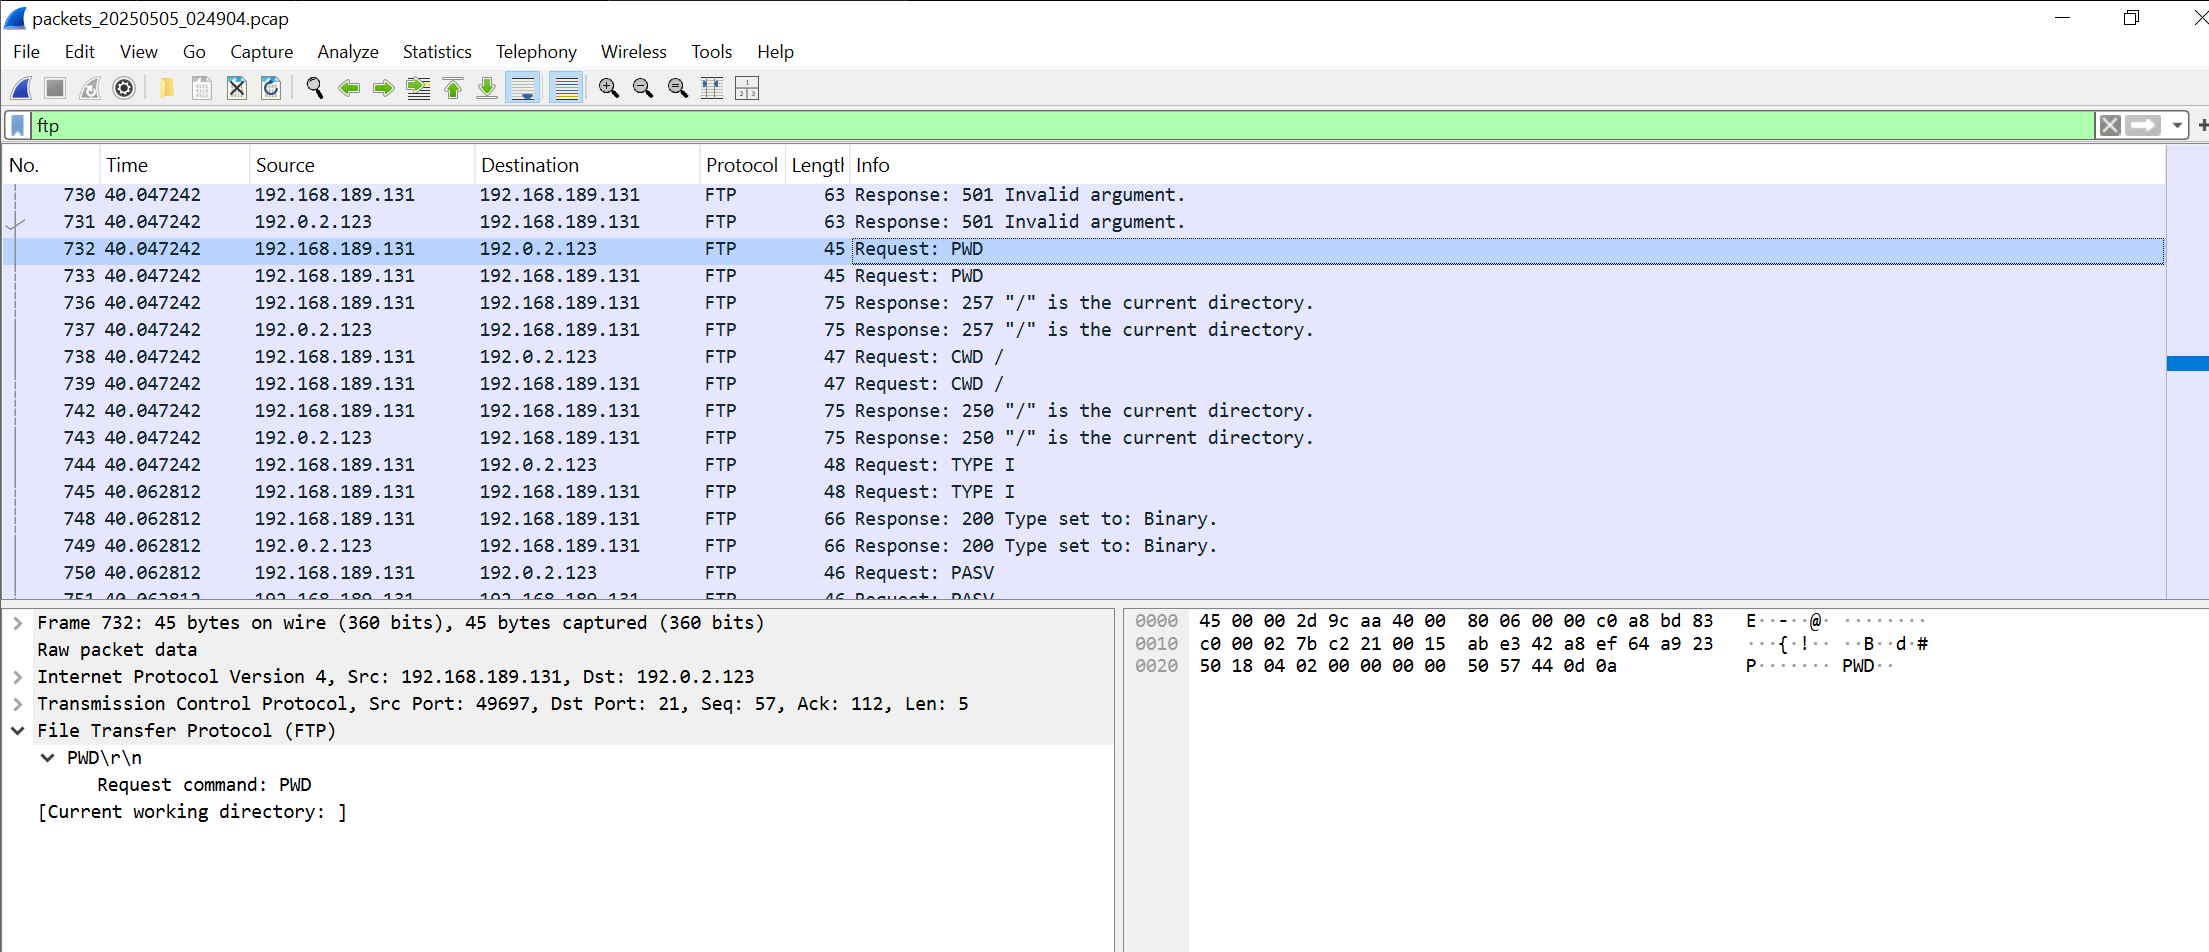
Task: Restart the current capture
Action: (90, 88)
